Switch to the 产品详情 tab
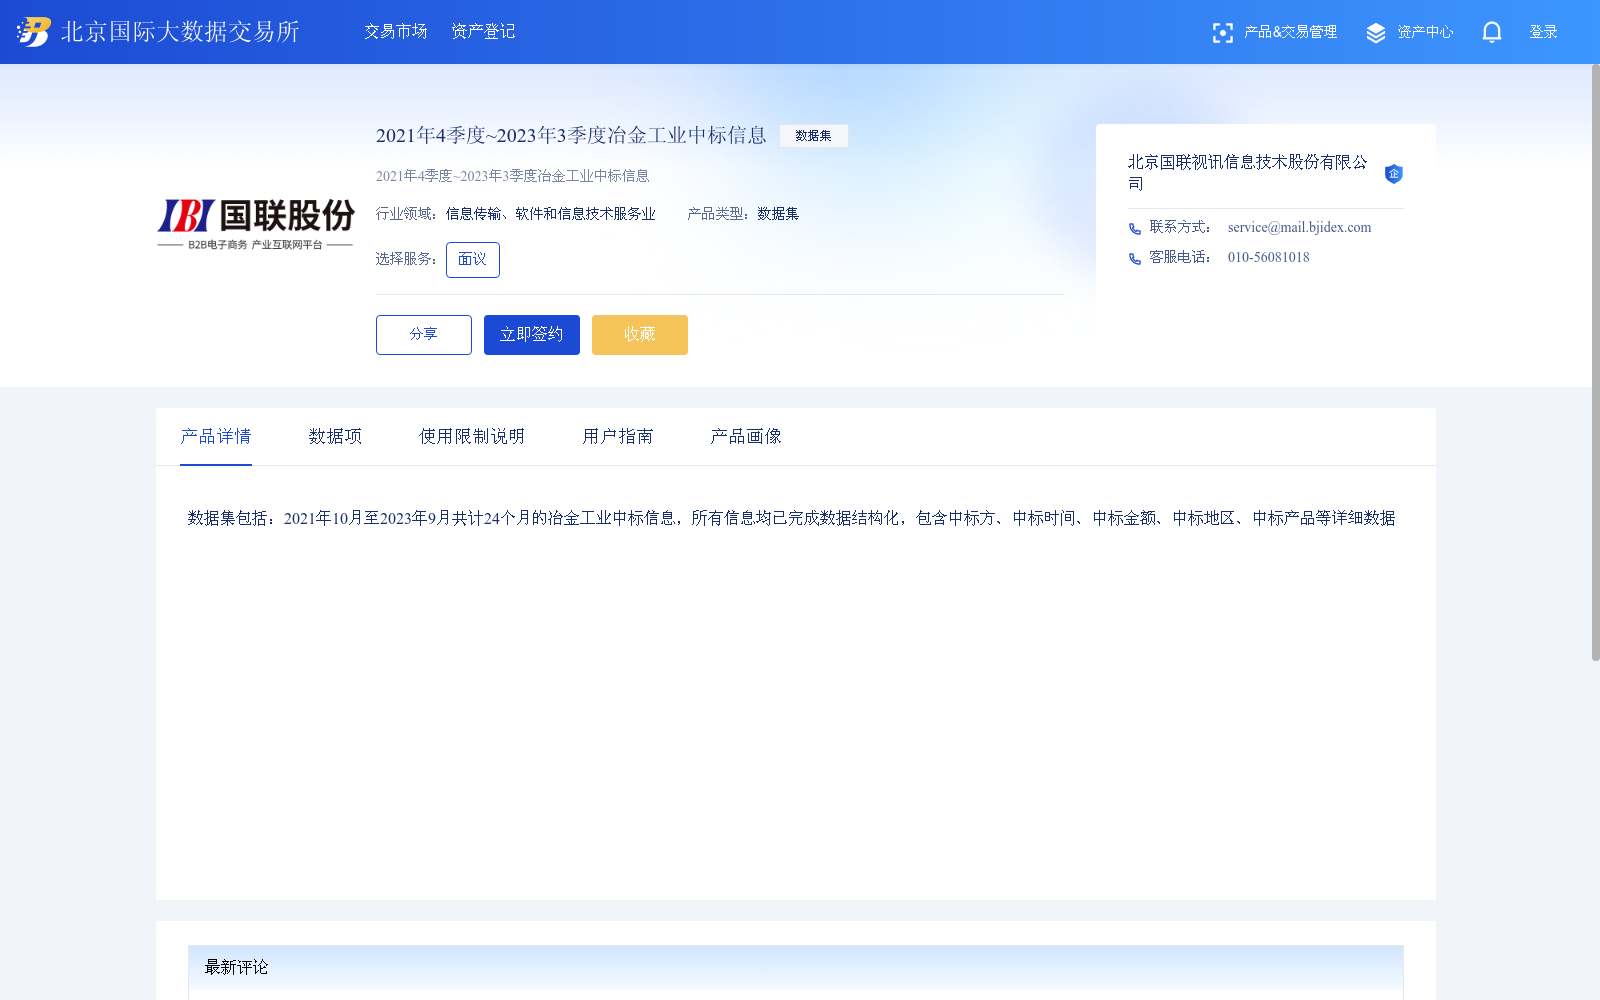The image size is (1600, 1000). 216,436
